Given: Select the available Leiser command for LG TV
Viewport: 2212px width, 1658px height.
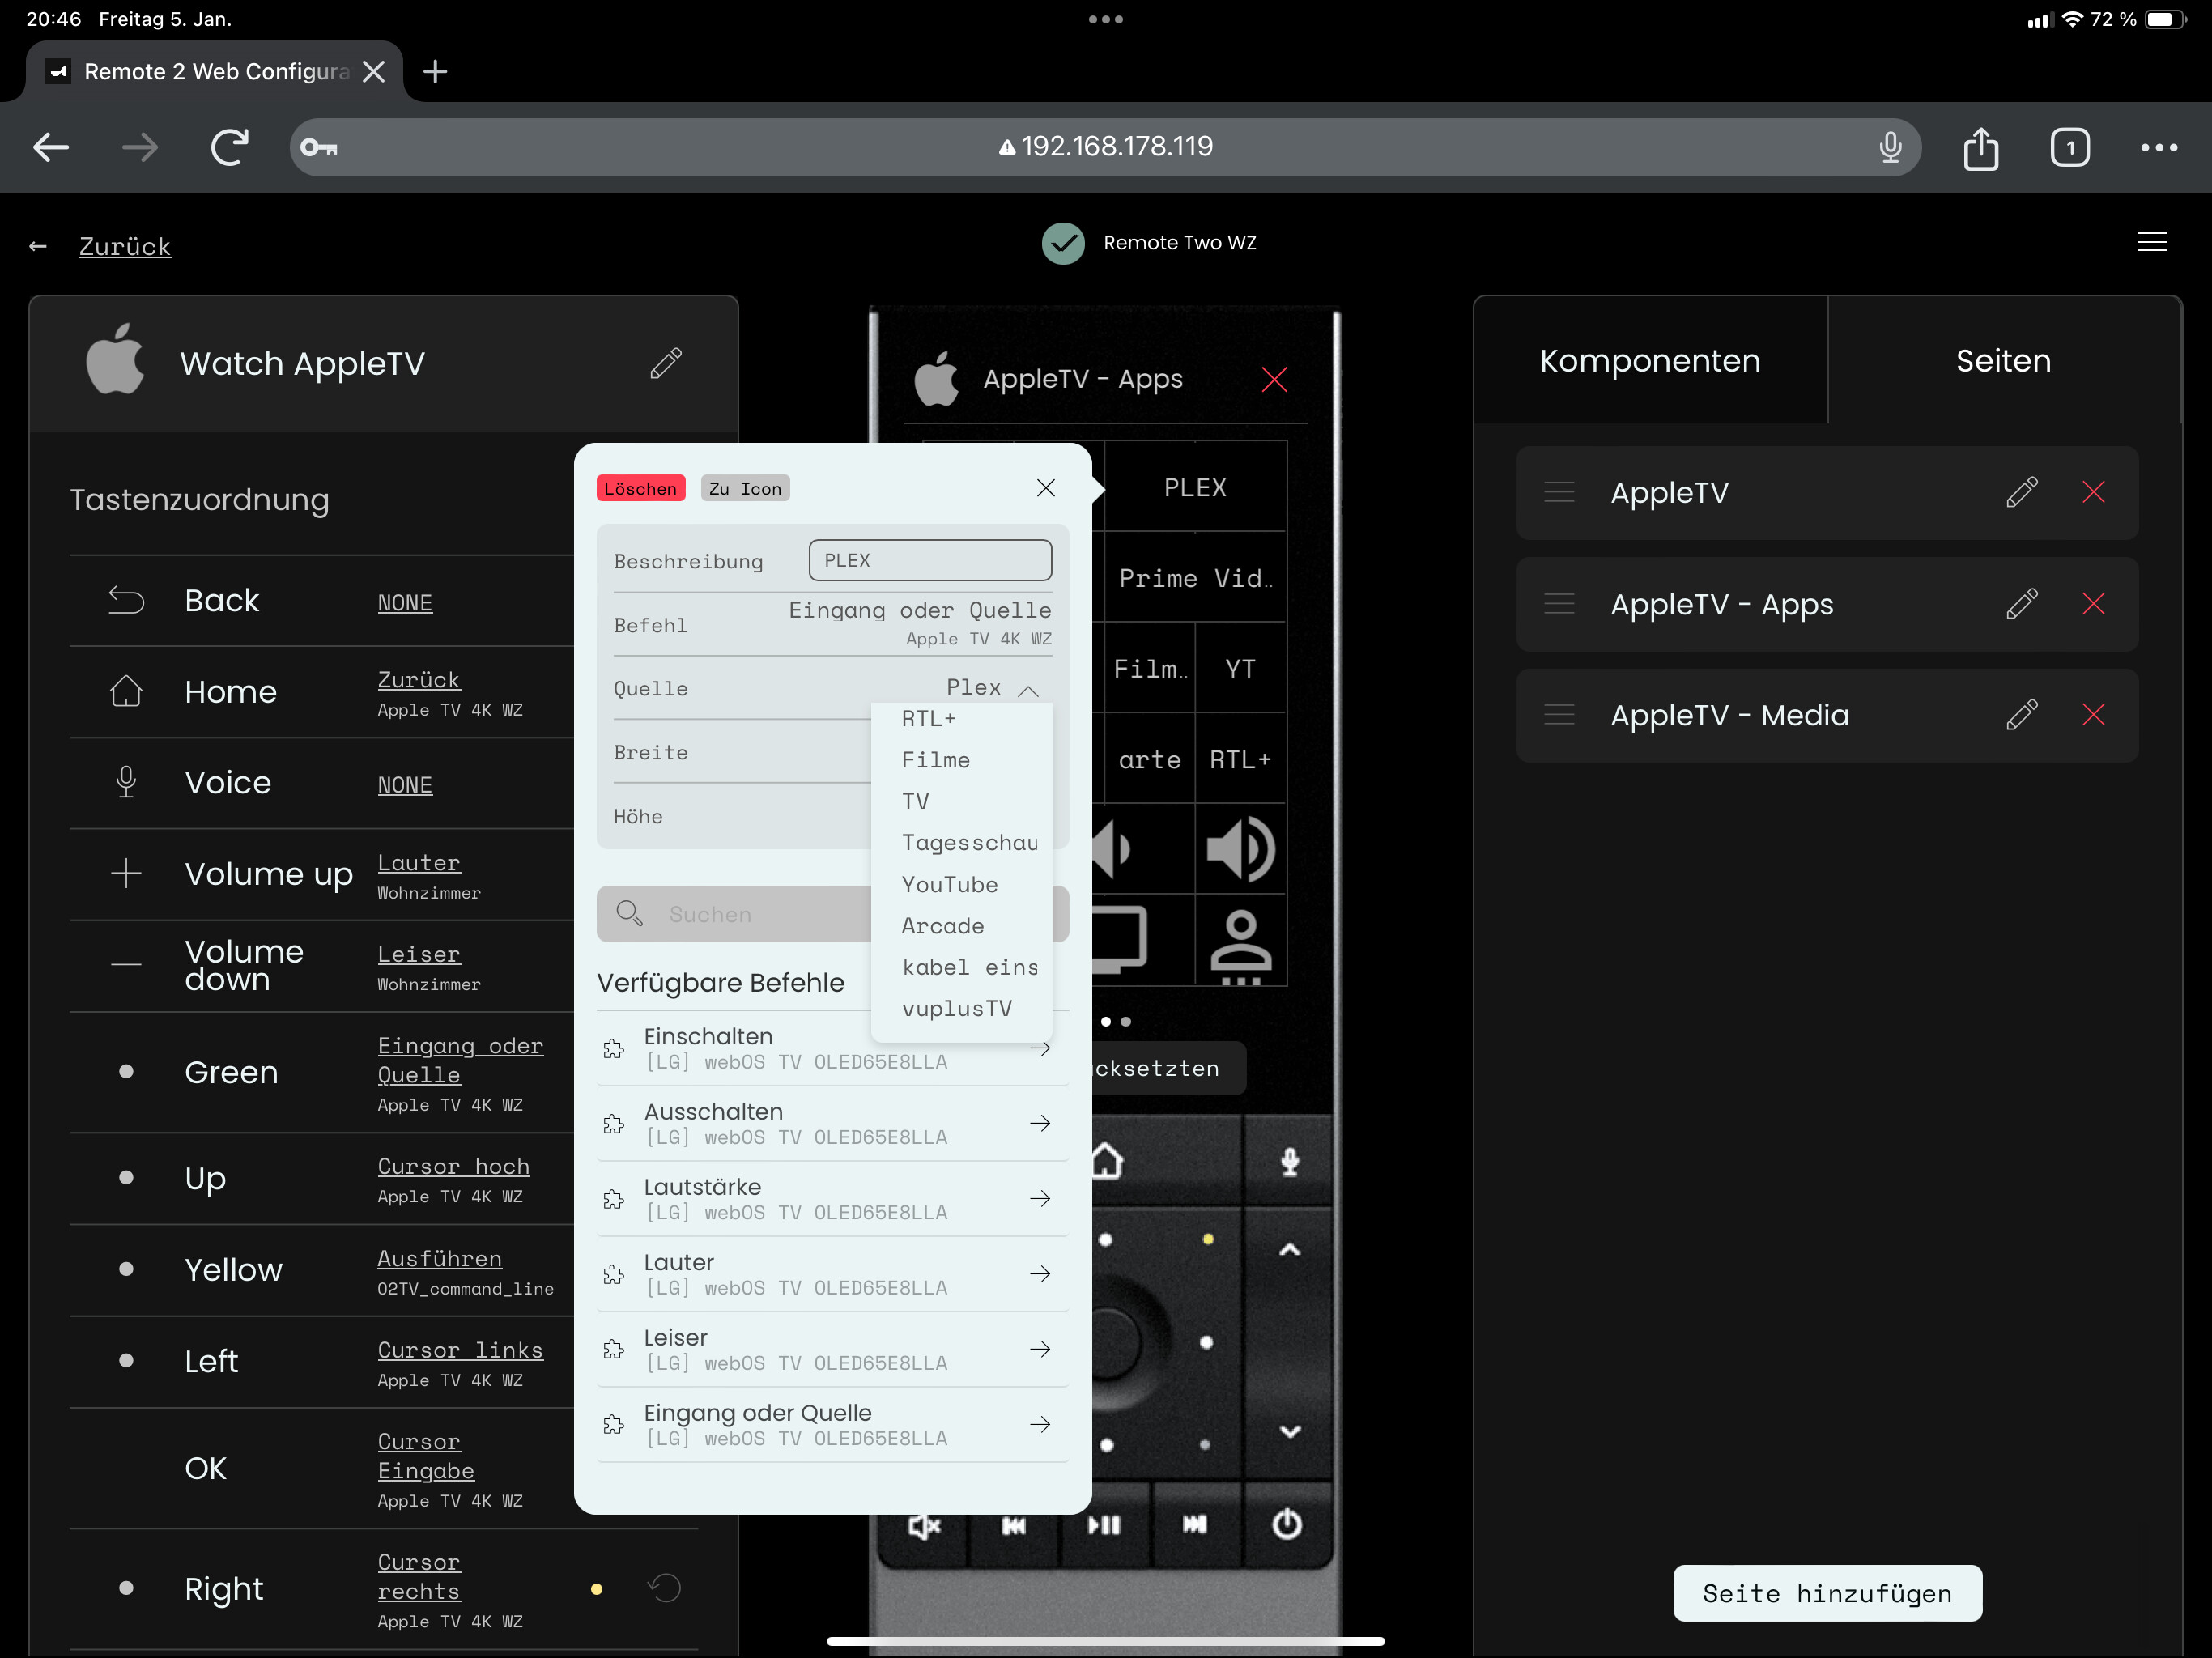Looking at the screenshot, I should (x=832, y=1349).
